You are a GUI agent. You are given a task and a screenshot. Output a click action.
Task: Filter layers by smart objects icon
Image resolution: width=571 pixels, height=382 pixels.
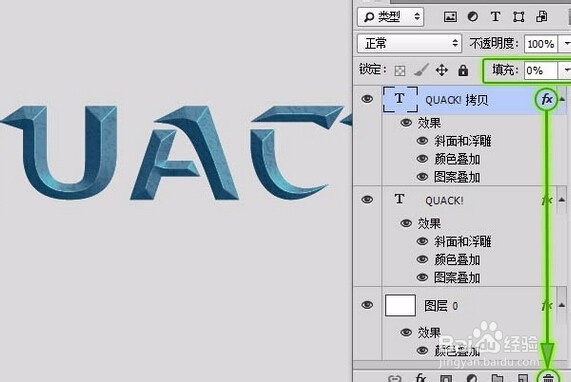pos(542,16)
